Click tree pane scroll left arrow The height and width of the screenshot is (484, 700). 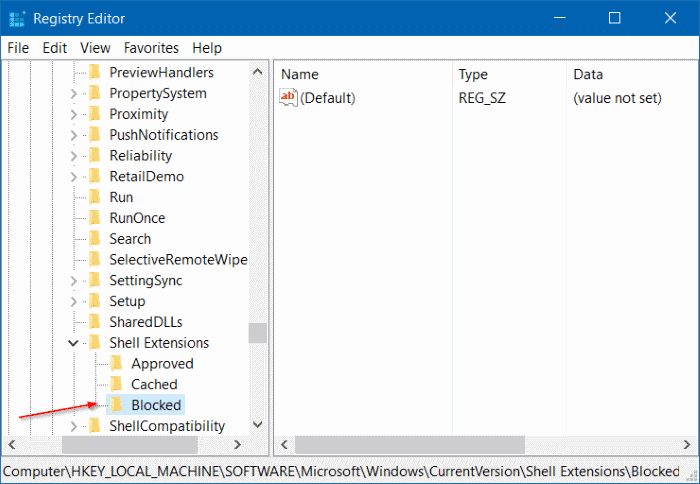click(12, 444)
